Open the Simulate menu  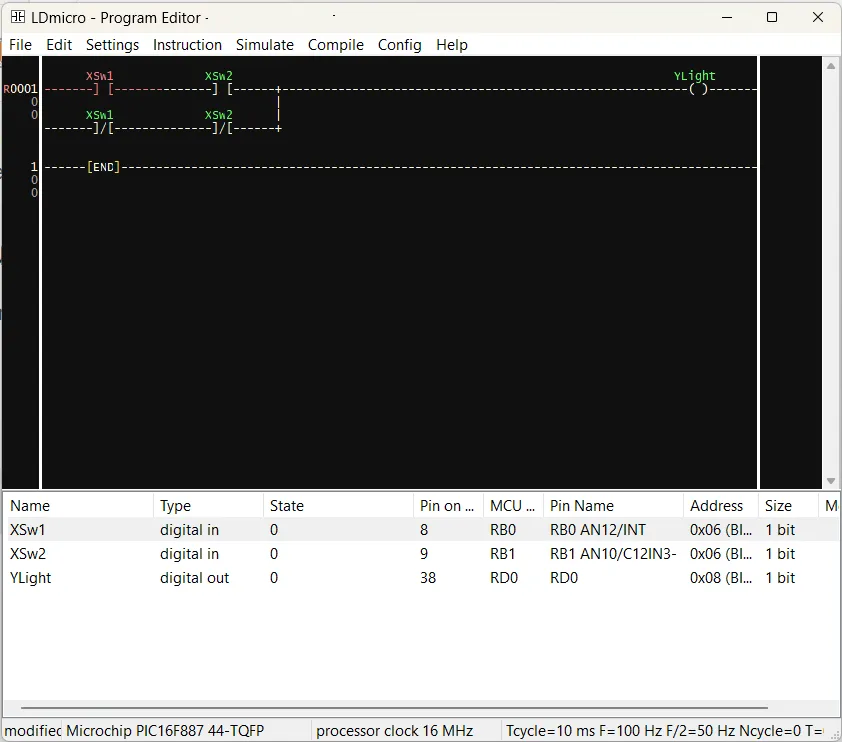(x=265, y=45)
